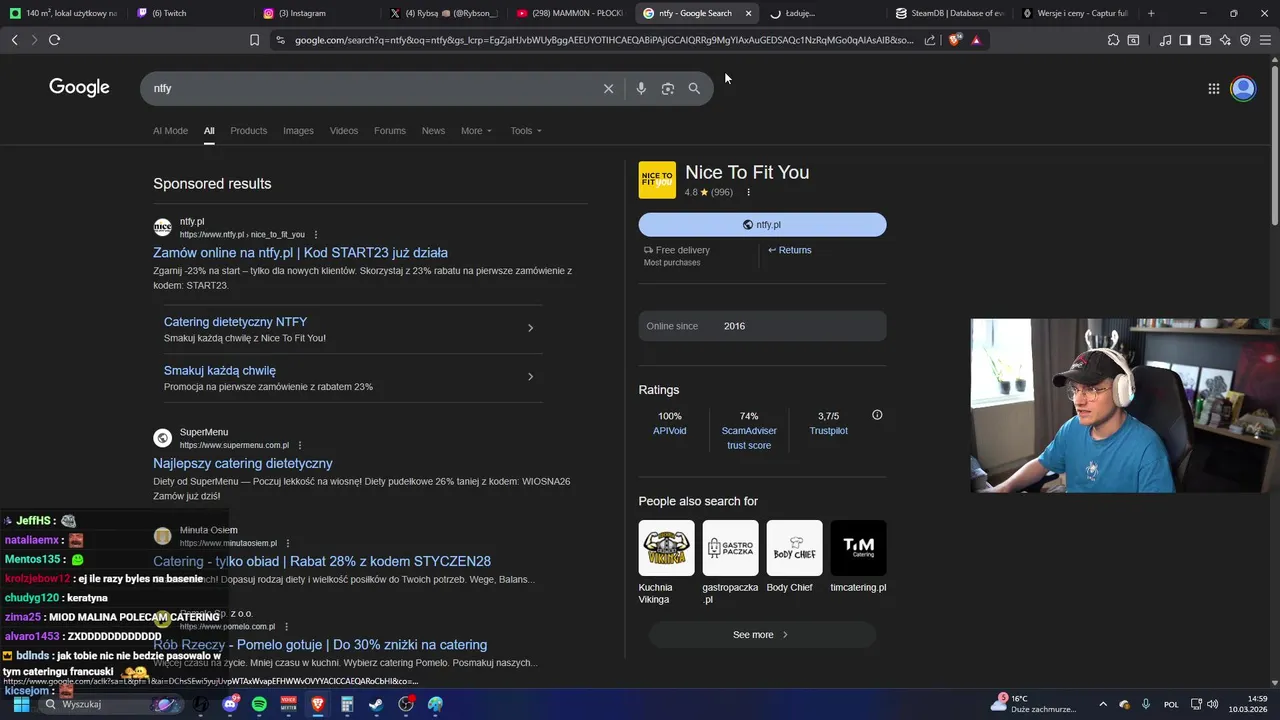The width and height of the screenshot is (1280, 720).
Task: Toggle the browser sidebar panel icon
Action: click(1185, 40)
